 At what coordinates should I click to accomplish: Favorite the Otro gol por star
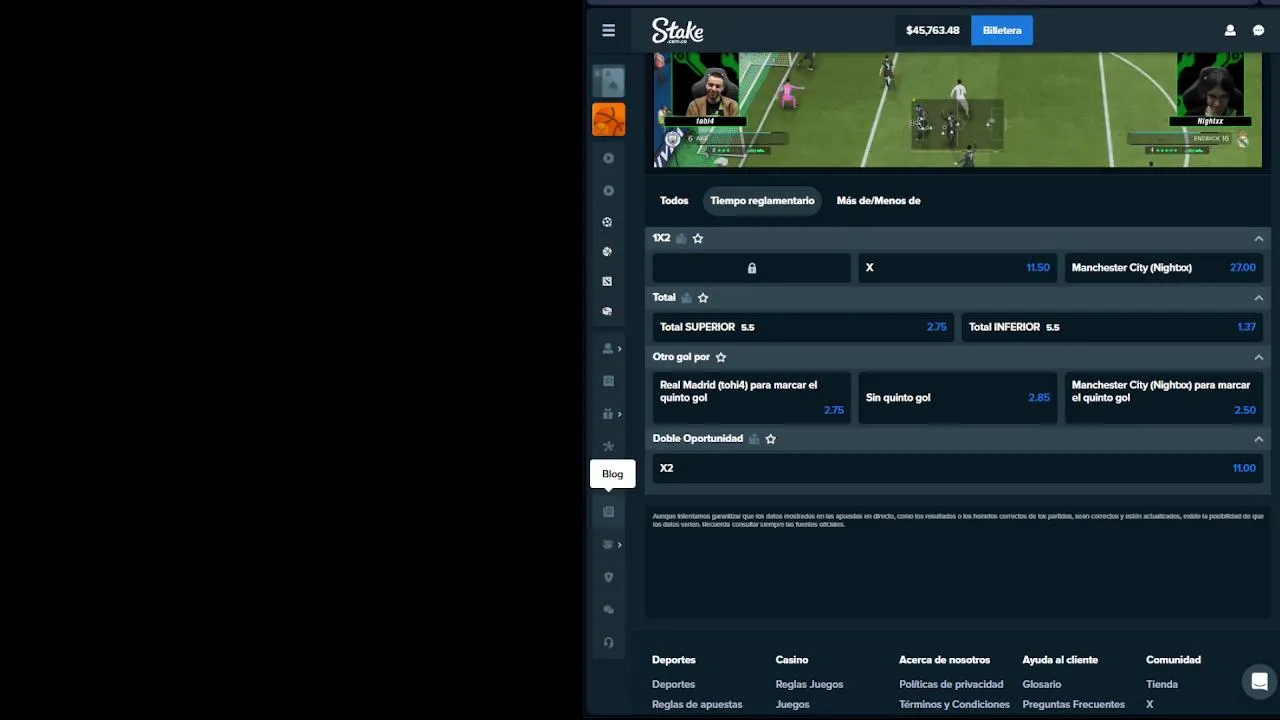pos(721,357)
